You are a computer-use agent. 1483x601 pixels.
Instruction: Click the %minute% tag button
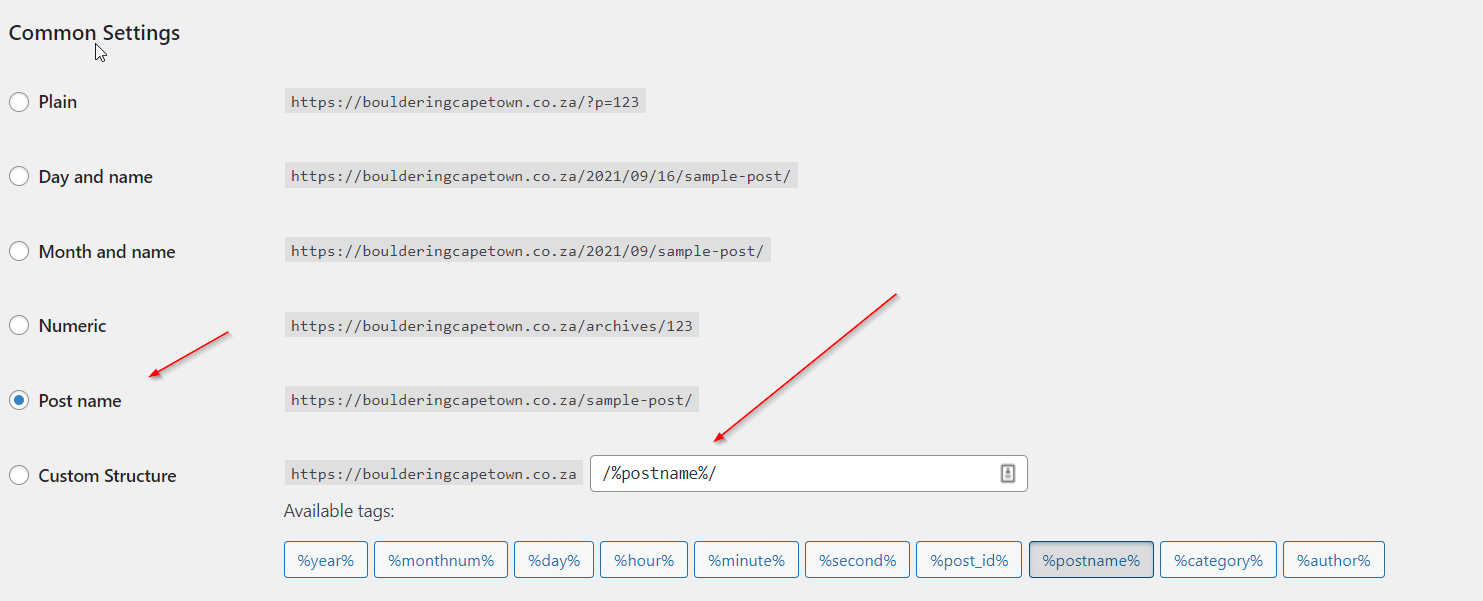[746, 560]
